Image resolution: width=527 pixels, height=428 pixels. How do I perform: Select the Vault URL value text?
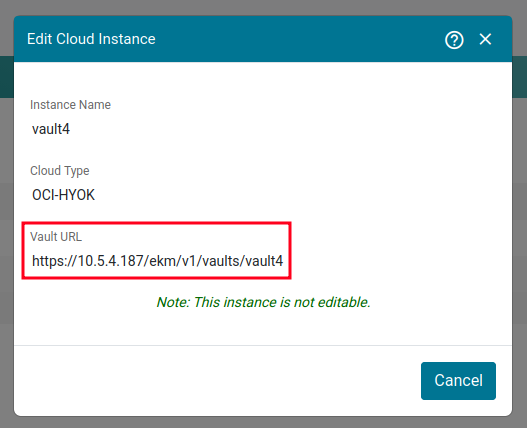(x=157, y=261)
